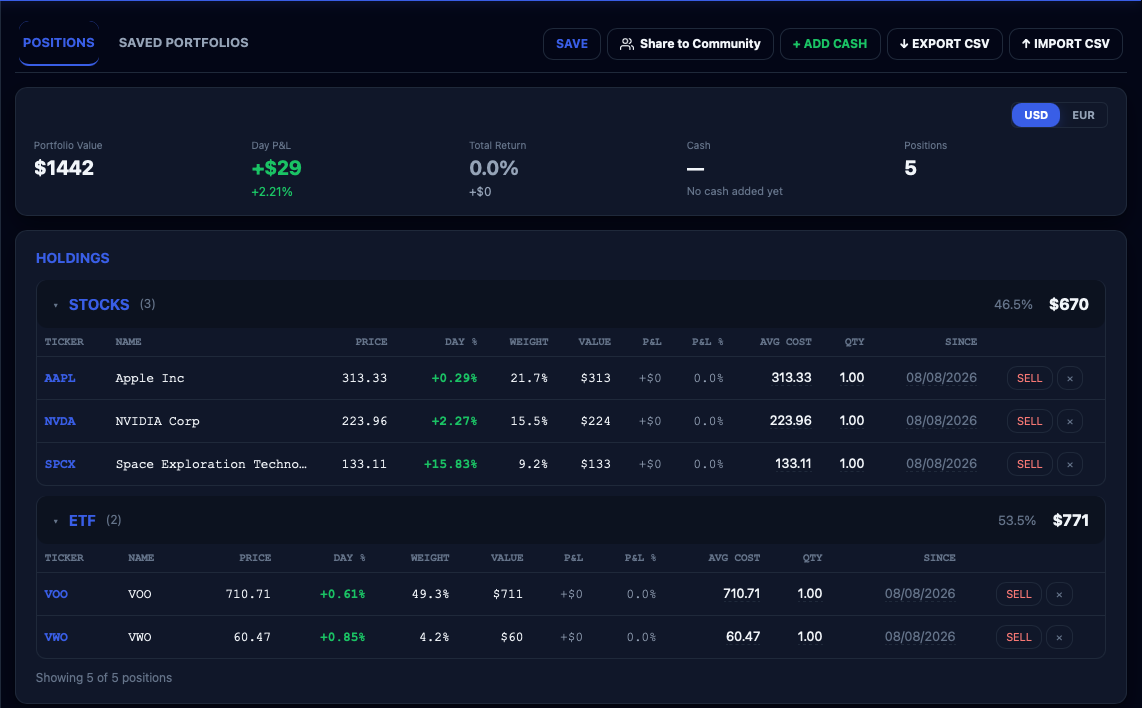Open the VOO ticker link

tap(56, 594)
